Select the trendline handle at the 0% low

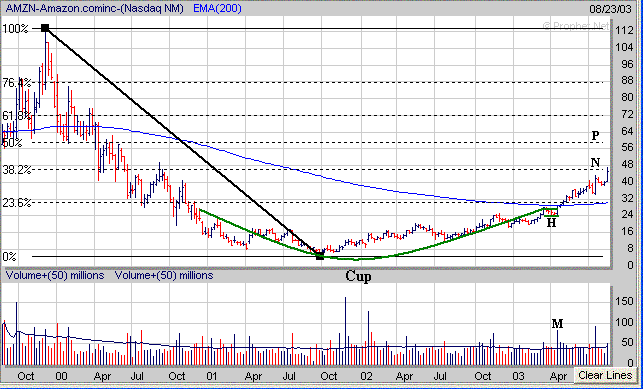click(x=320, y=256)
